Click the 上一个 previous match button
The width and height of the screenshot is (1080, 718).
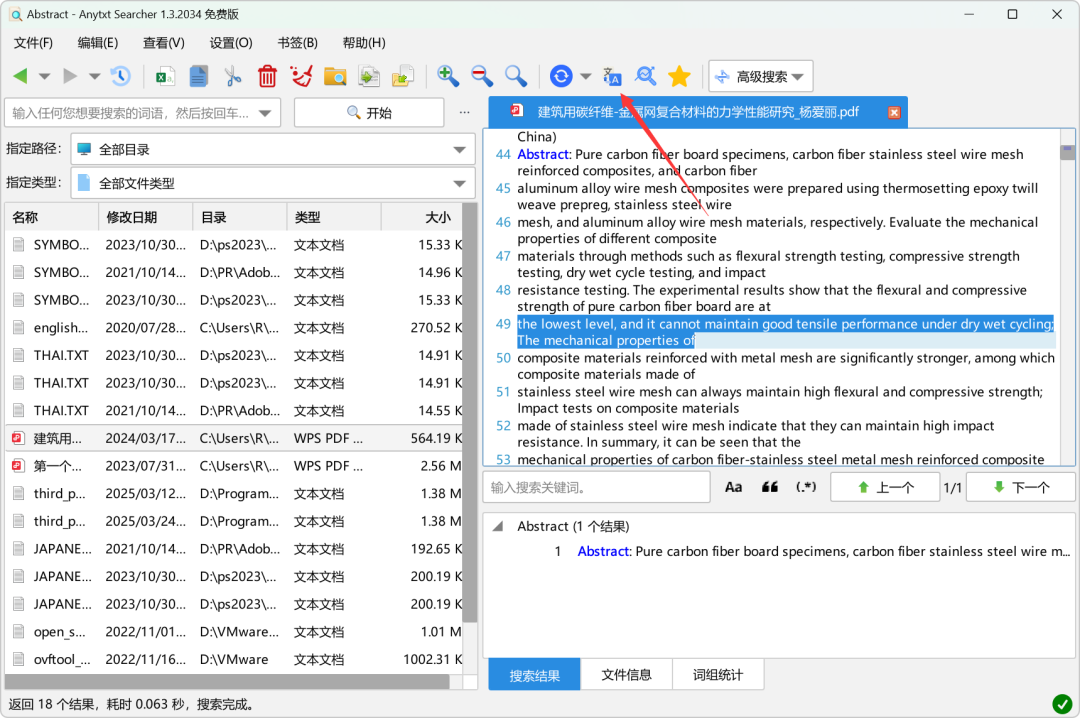pos(885,487)
